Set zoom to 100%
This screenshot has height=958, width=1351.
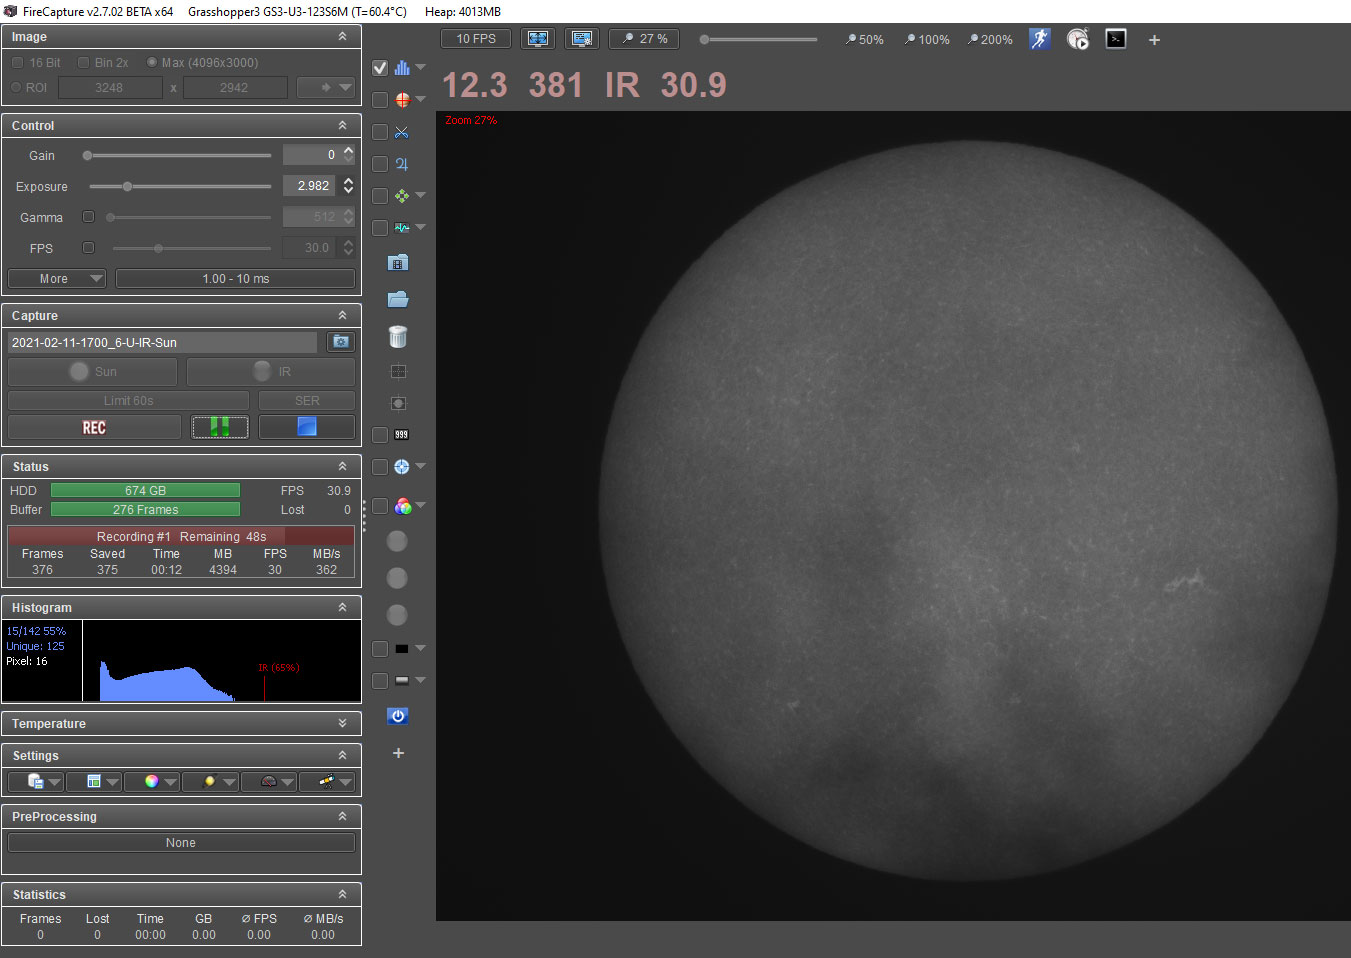pos(927,40)
